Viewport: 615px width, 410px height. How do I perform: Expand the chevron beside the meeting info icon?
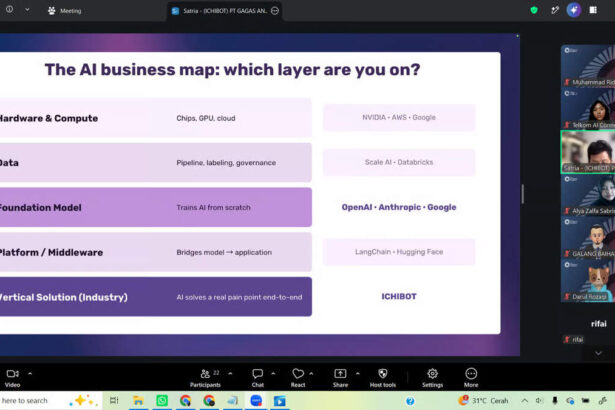[x=27, y=10]
